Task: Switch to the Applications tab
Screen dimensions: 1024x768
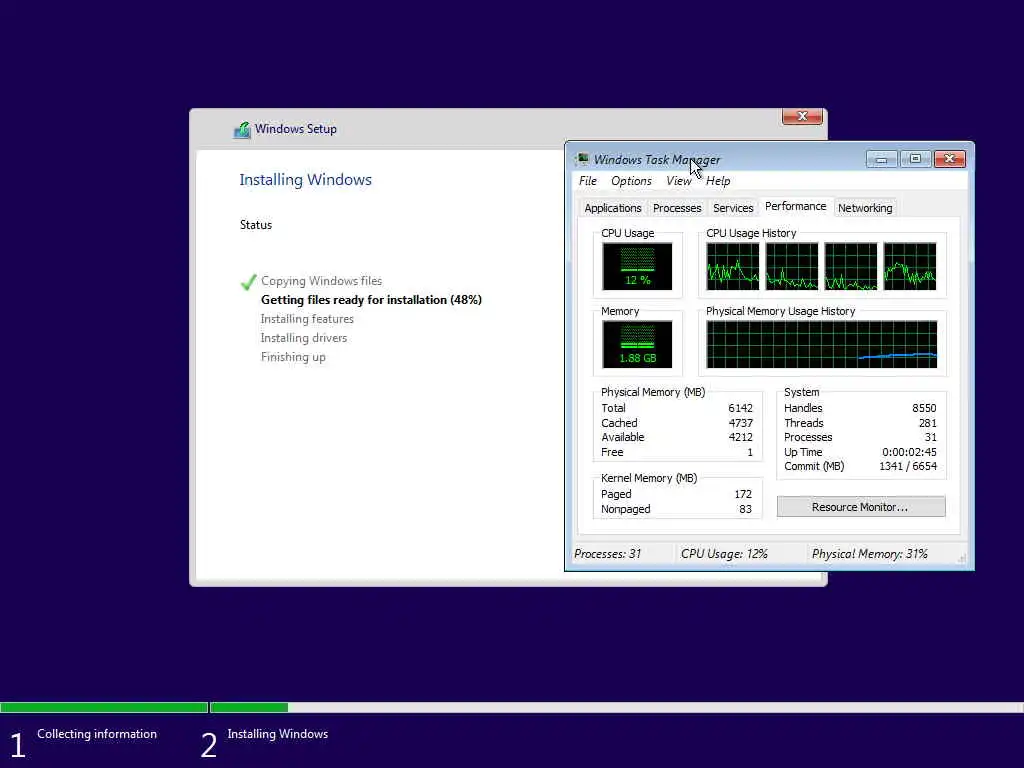Action: [x=613, y=208]
